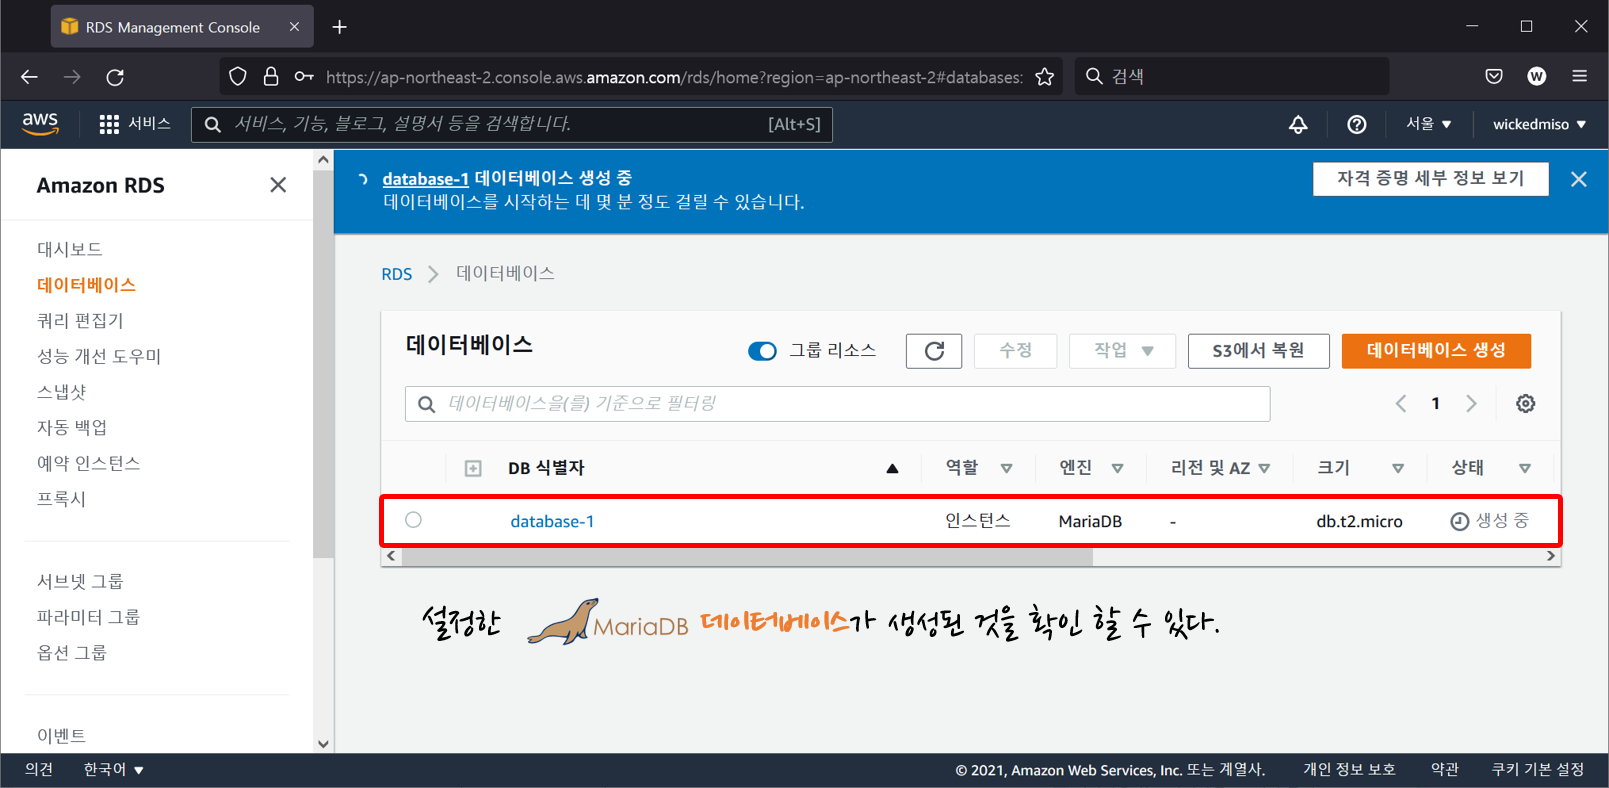
Task: Toggle the group resources switch
Action: (762, 351)
